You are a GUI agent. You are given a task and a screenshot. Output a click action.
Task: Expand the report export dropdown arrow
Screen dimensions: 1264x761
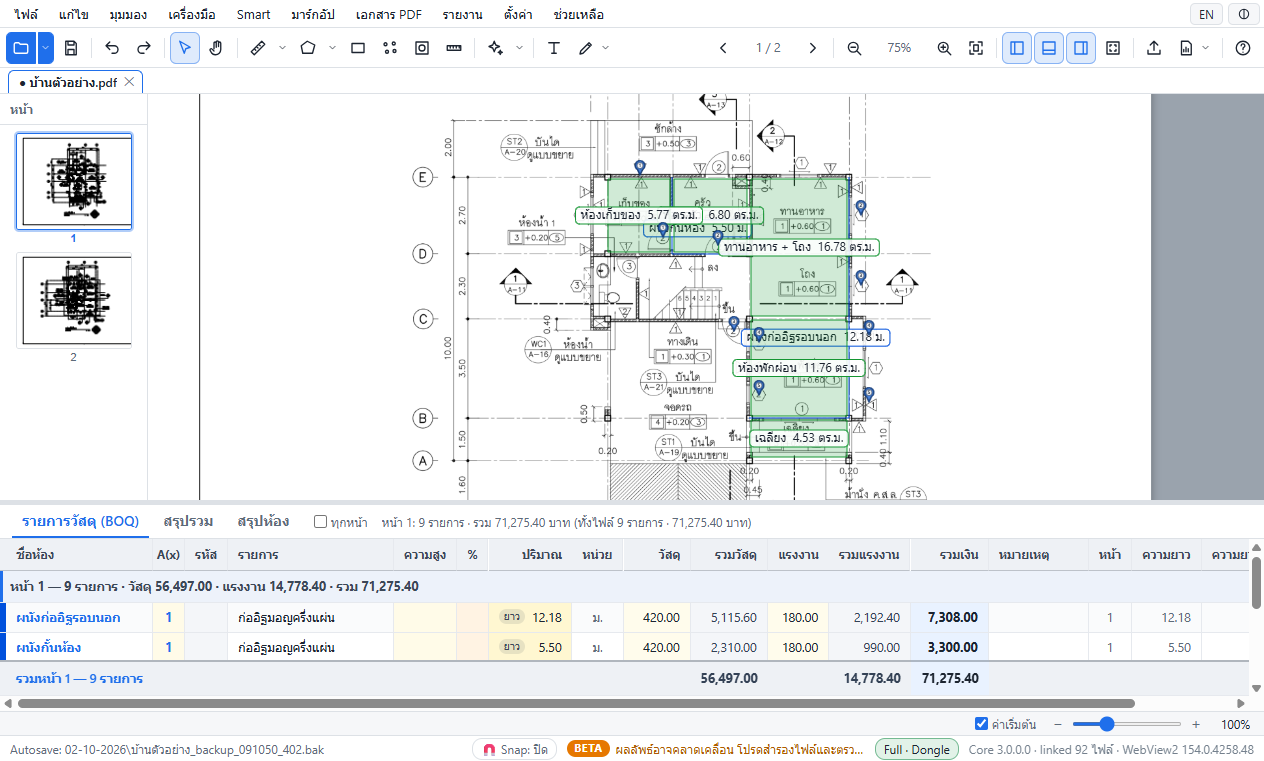[1206, 48]
